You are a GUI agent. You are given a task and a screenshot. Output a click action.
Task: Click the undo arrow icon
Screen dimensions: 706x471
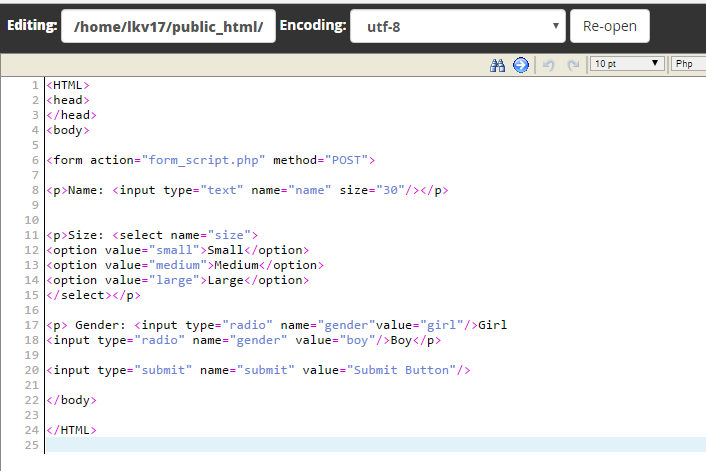tap(548, 65)
